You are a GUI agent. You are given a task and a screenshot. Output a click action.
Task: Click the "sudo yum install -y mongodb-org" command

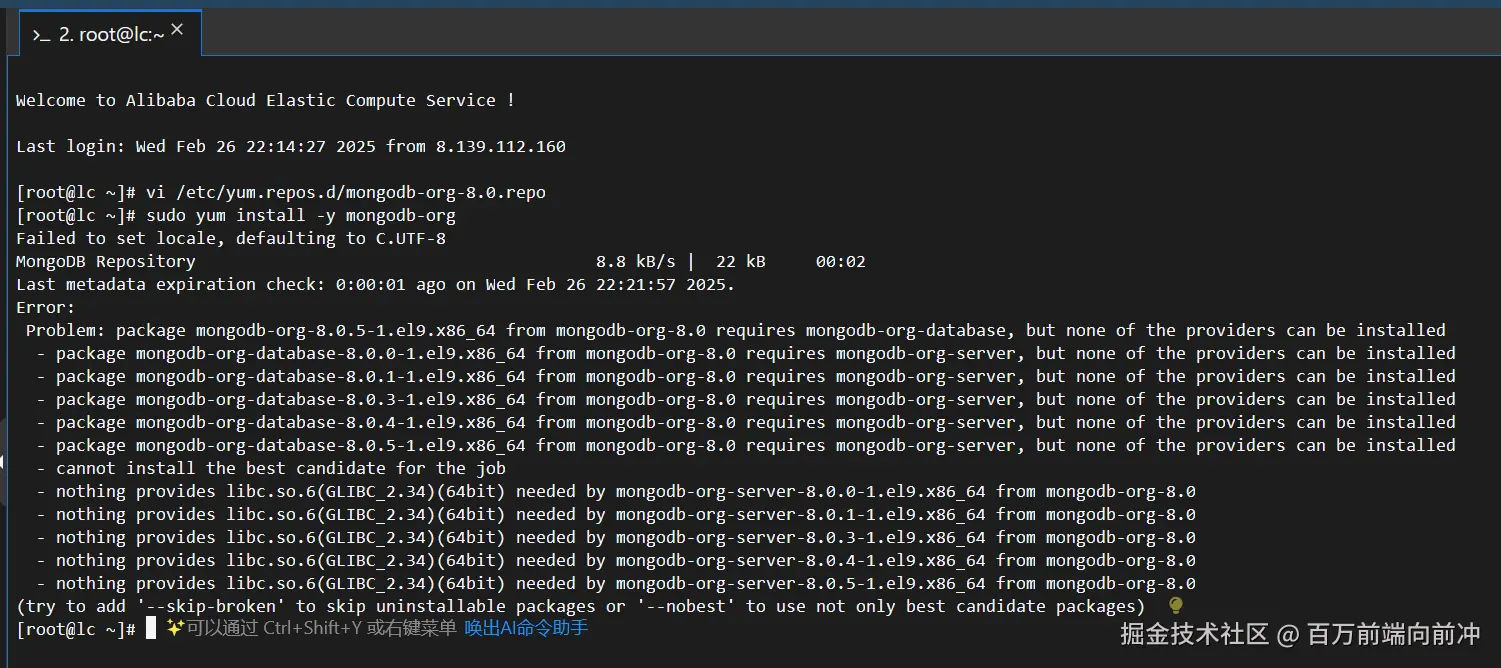click(x=300, y=215)
